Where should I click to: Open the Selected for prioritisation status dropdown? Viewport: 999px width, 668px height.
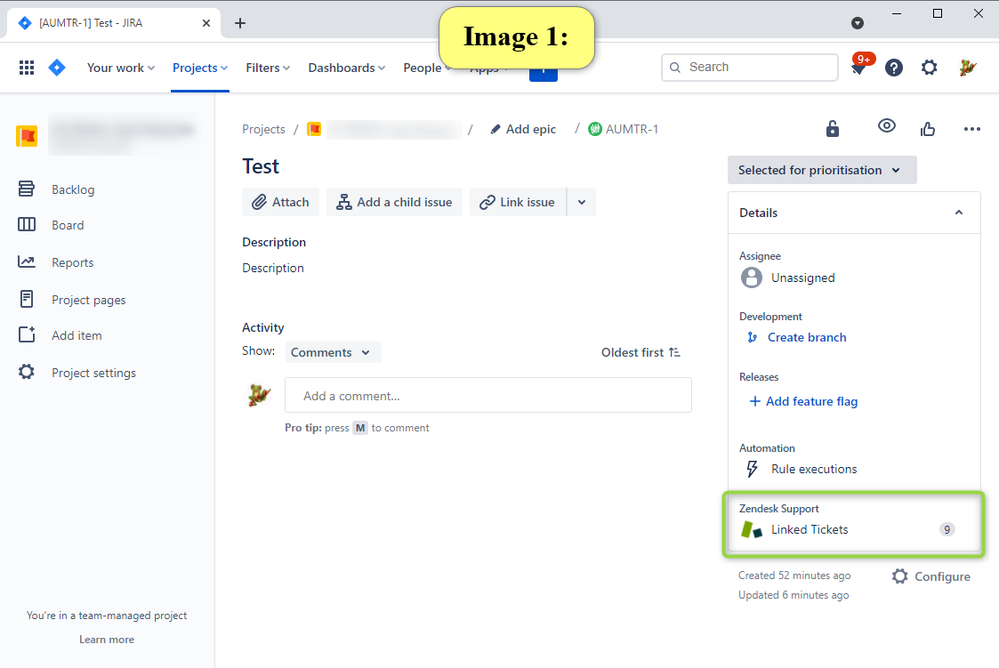pos(822,170)
